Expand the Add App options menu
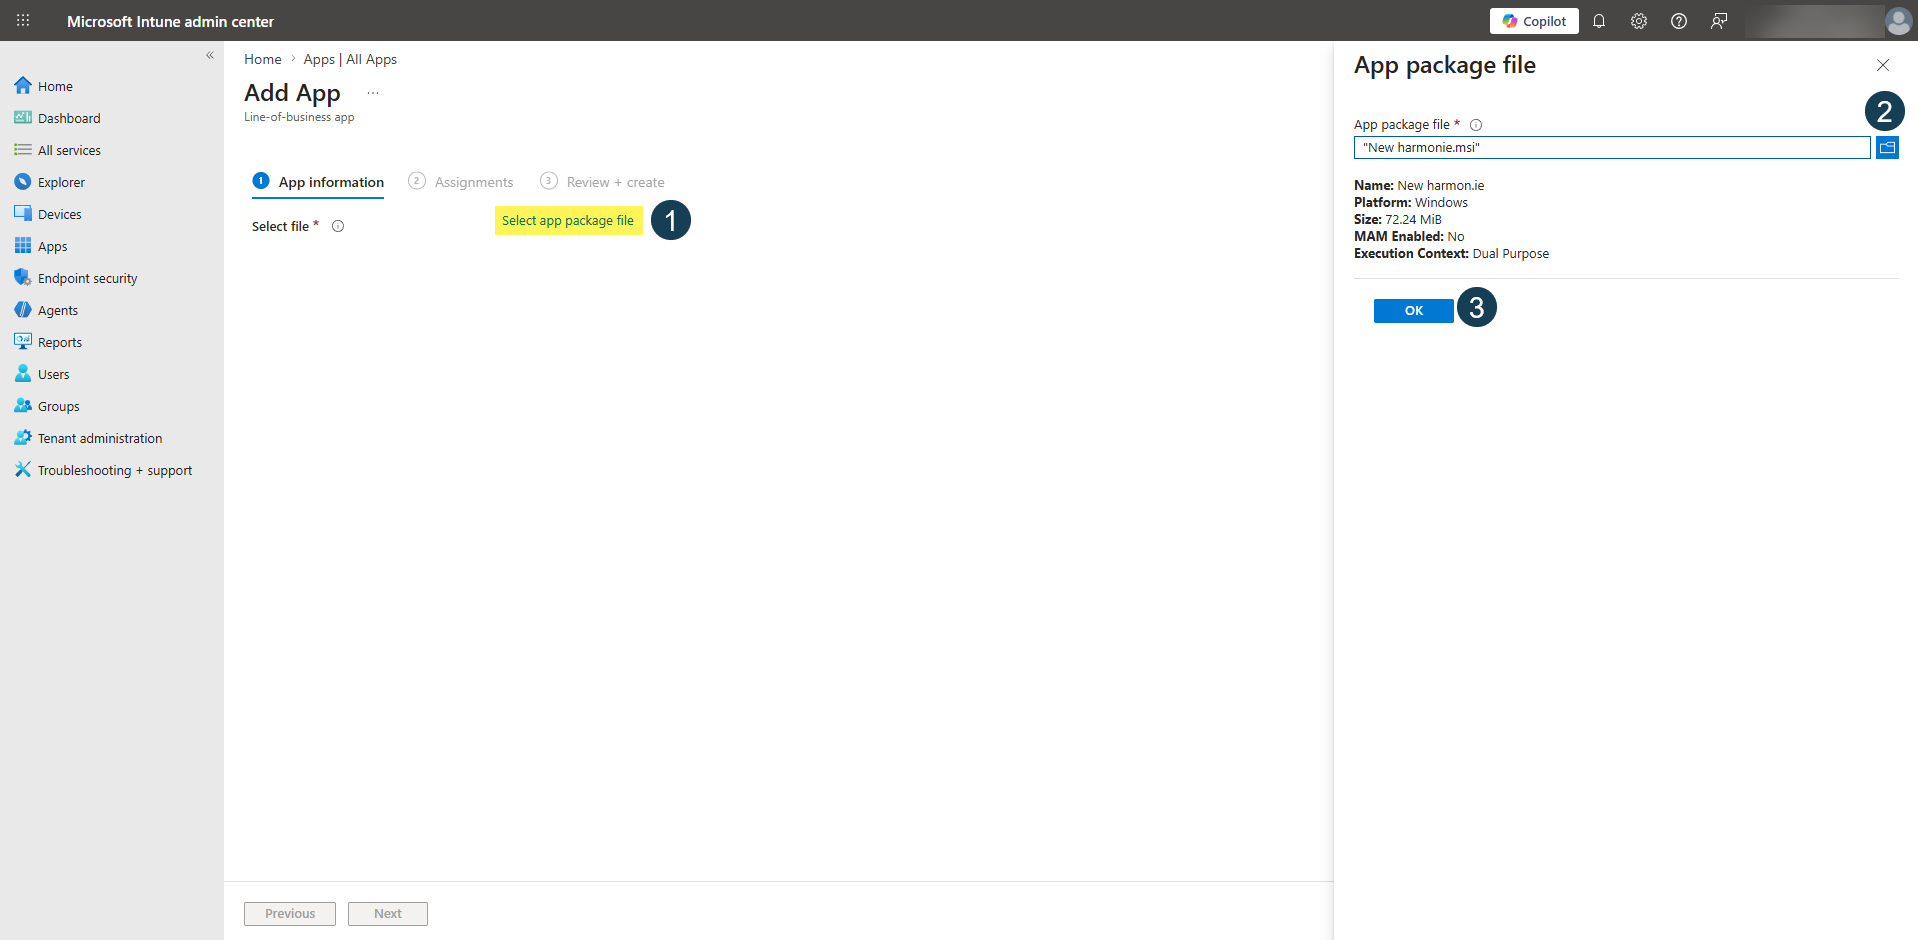 (372, 92)
